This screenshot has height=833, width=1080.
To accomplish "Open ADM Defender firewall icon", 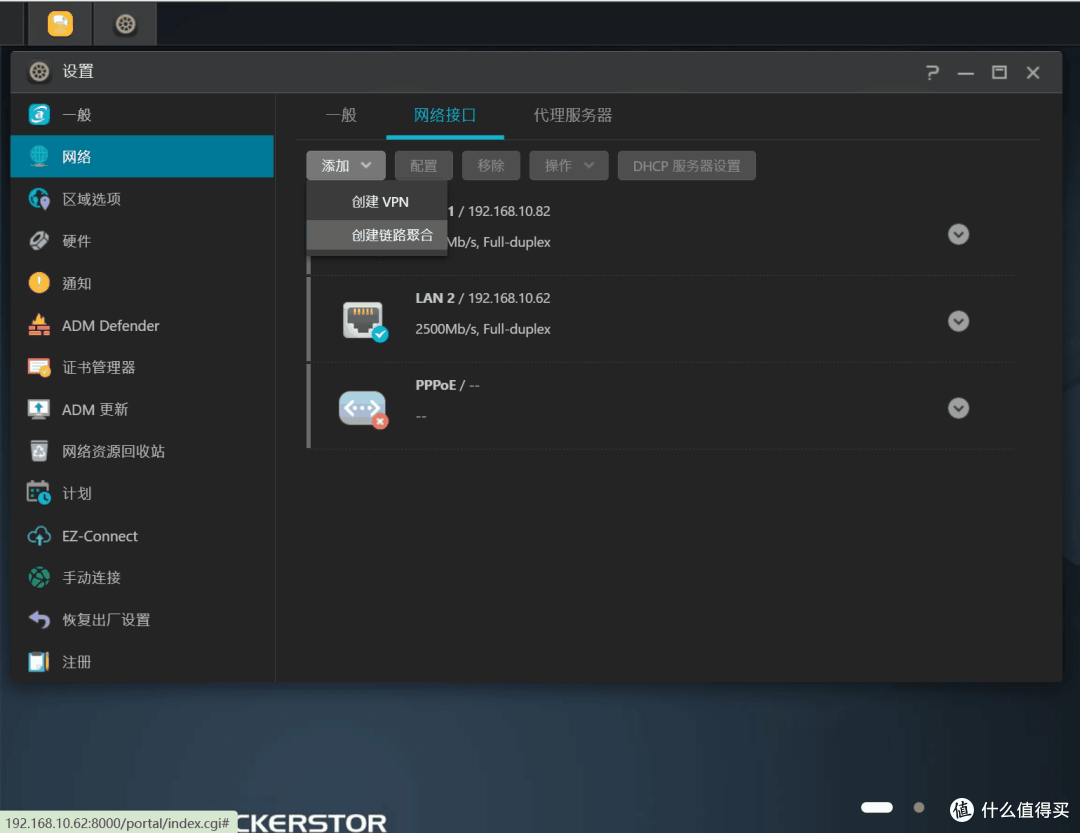I will pos(39,325).
